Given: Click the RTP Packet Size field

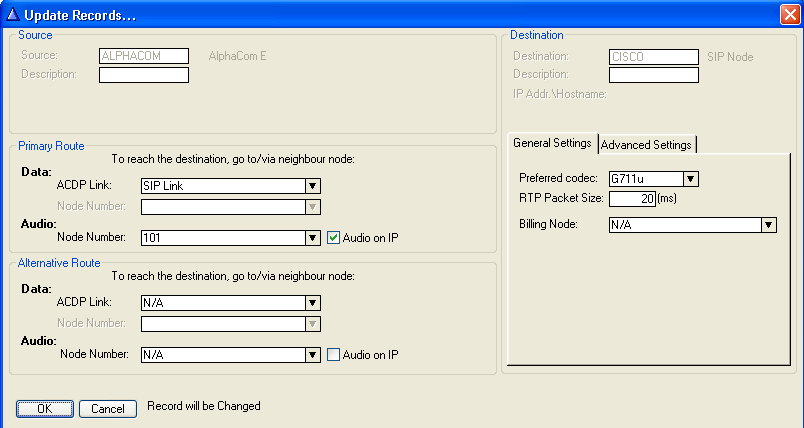Looking at the screenshot, I should [x=632, y=199].
